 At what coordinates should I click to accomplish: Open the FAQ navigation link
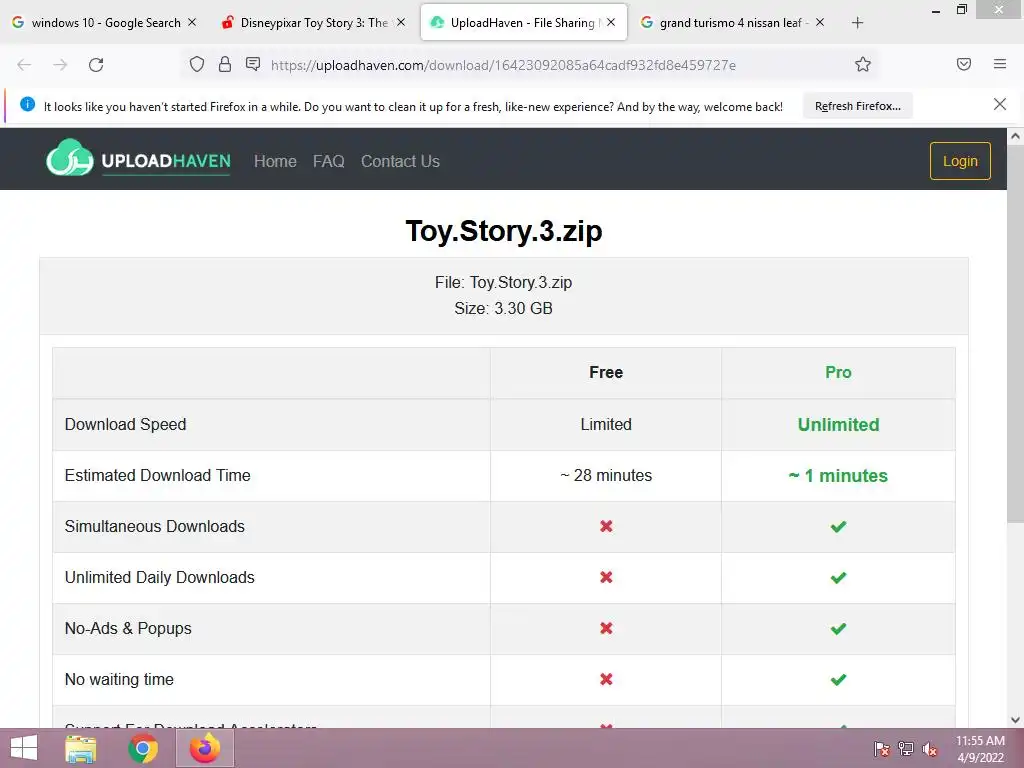(328, 161)
